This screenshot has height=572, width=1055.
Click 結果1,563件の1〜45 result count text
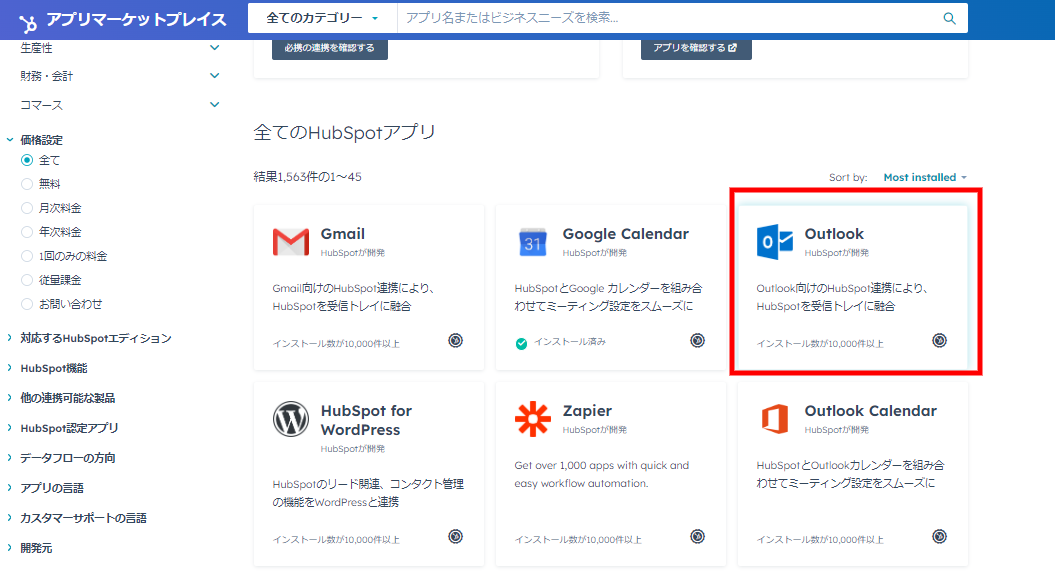(x=307, y=177)
